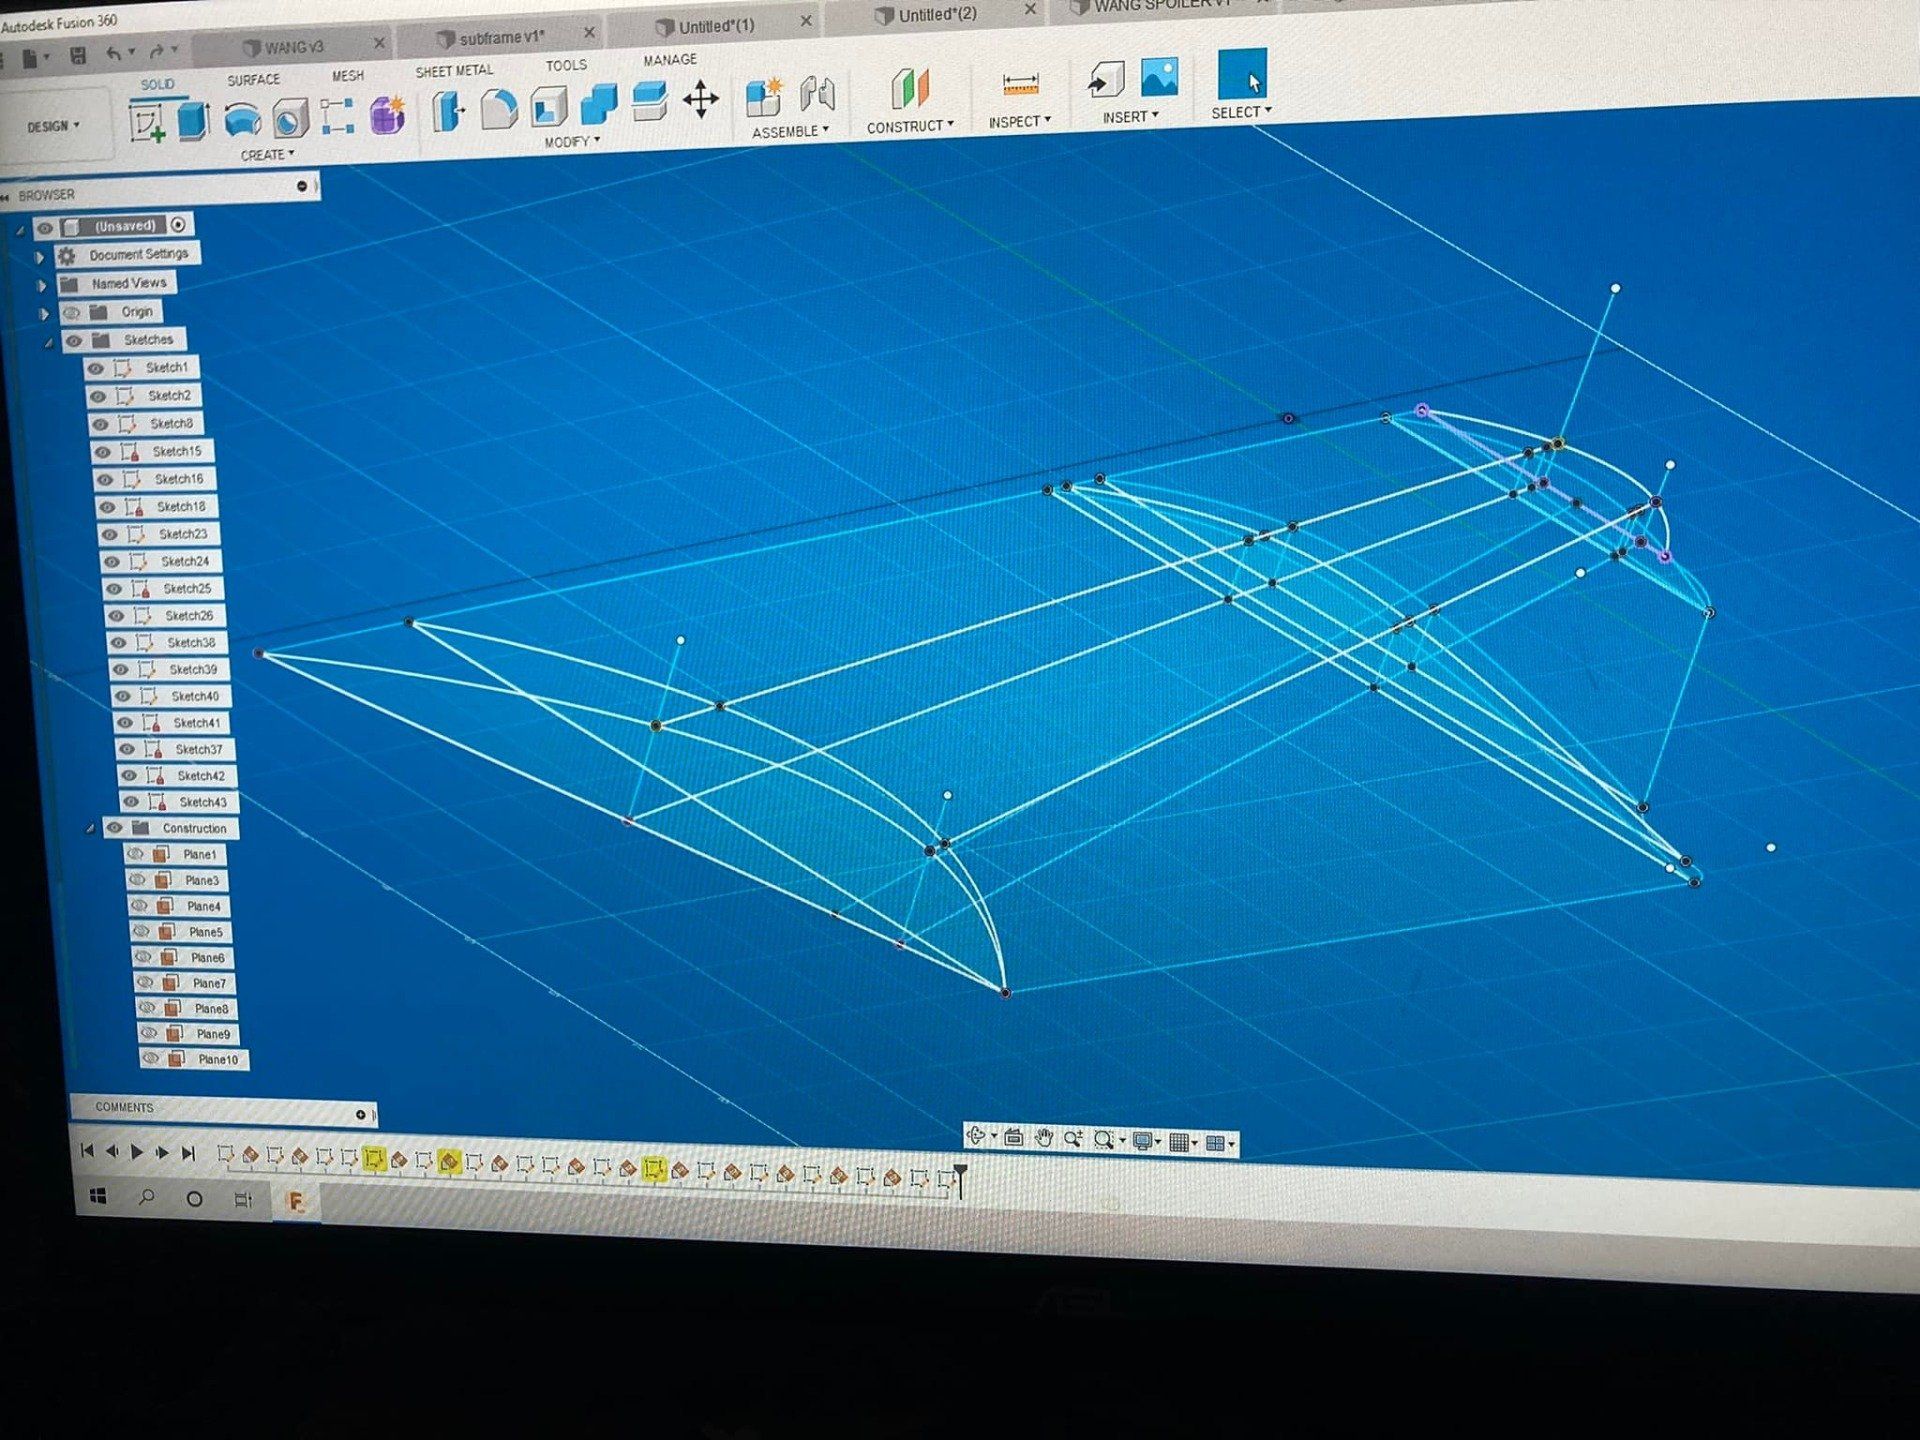Open the Joint tool in Assemble
Screen dimensions: 1920x1440
(817, 95)
